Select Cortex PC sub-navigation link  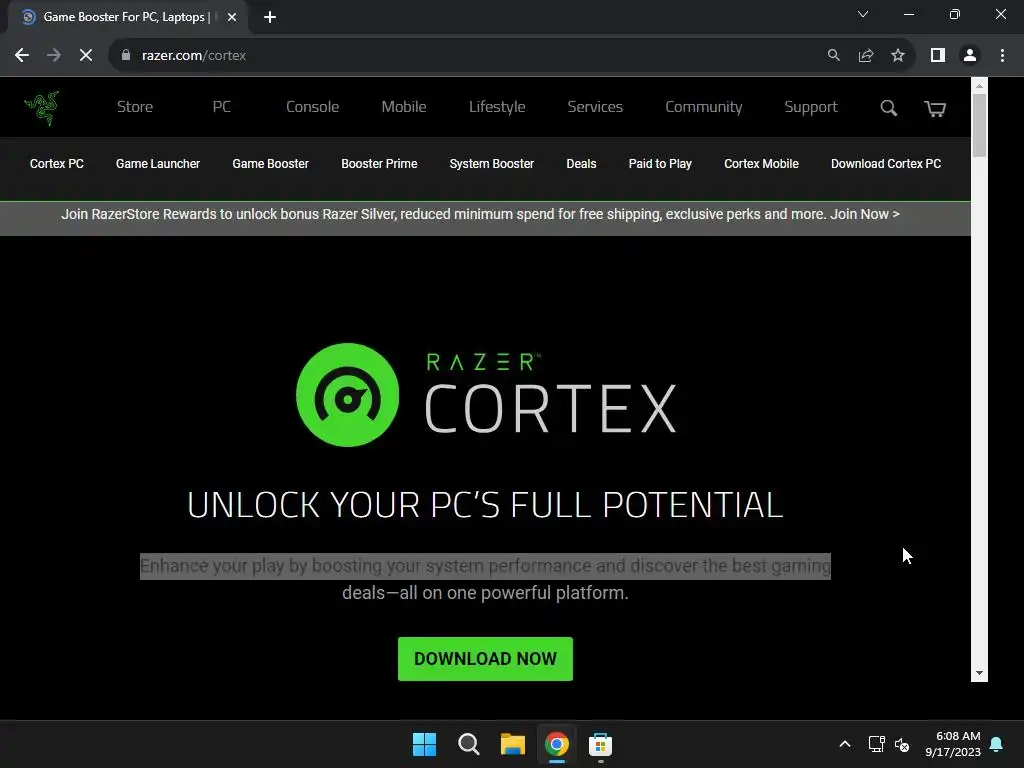pyautogui.click(x=57, y=164)
